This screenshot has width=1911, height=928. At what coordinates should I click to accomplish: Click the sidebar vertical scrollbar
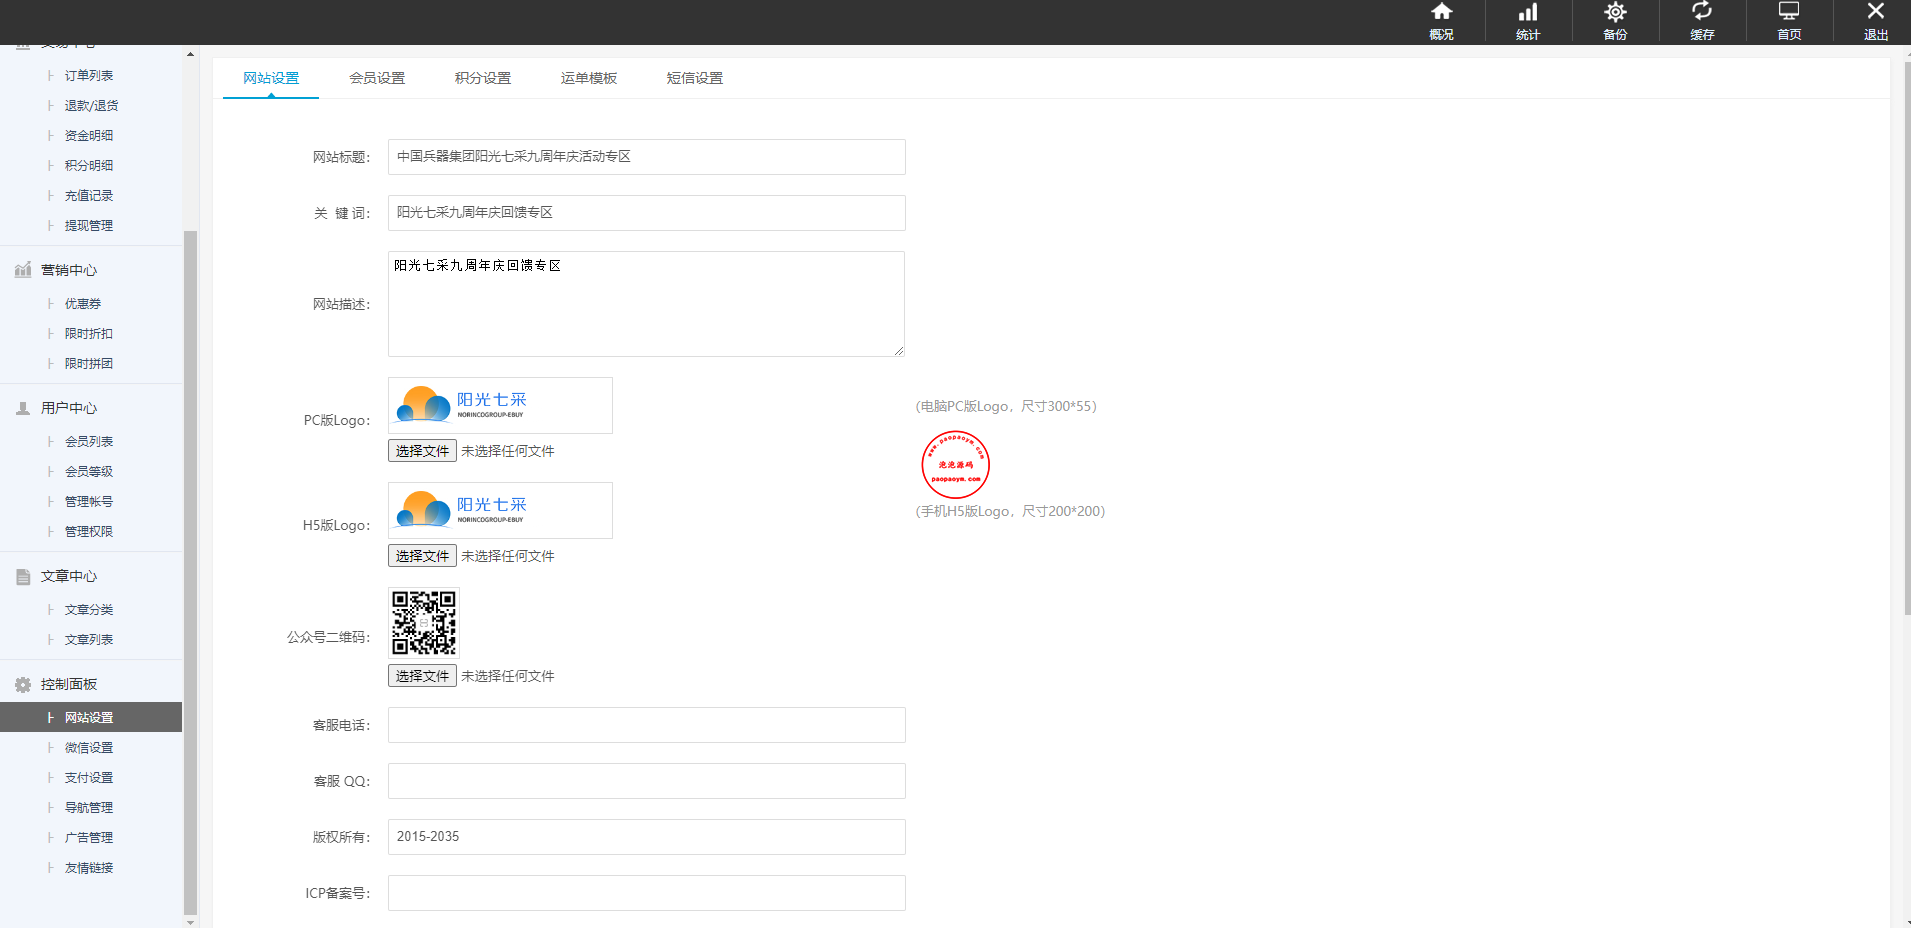tap(190, 570)
